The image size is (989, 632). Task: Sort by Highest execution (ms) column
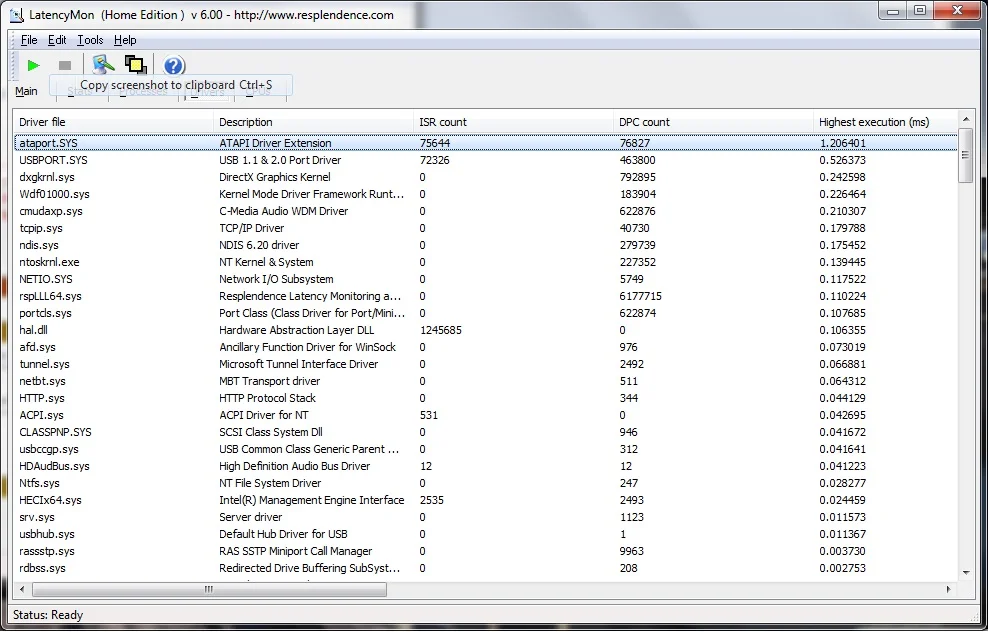tap(886, 122)
